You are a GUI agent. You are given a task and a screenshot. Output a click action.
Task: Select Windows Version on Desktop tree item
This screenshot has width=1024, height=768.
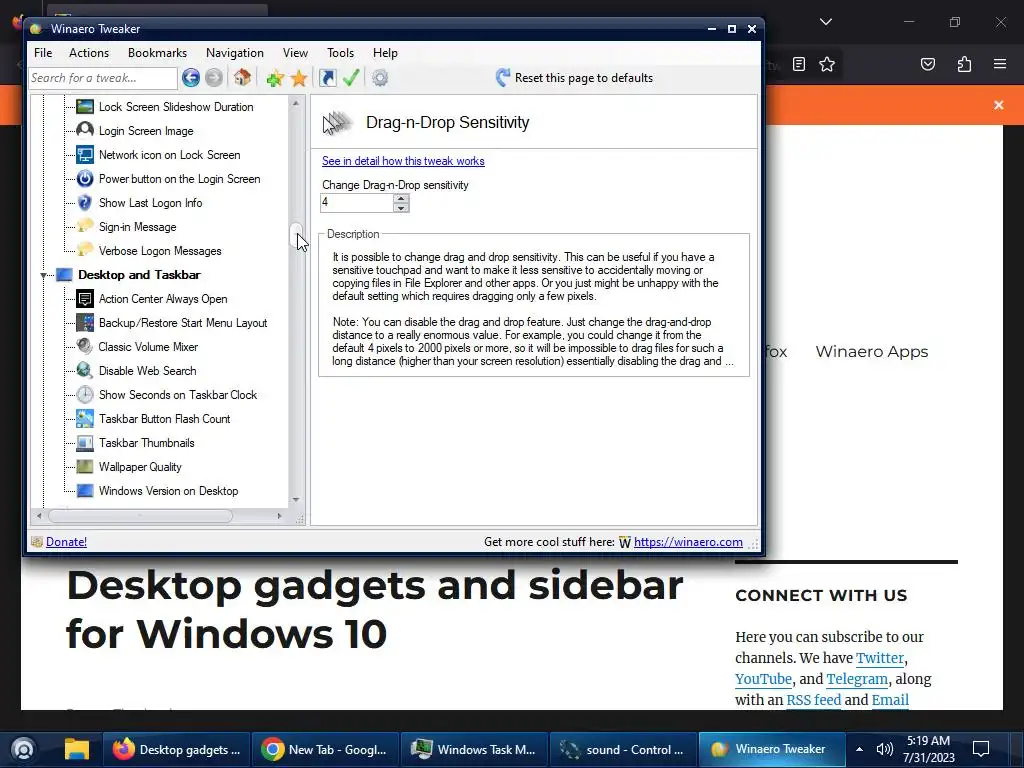click(x=168, y=490)
